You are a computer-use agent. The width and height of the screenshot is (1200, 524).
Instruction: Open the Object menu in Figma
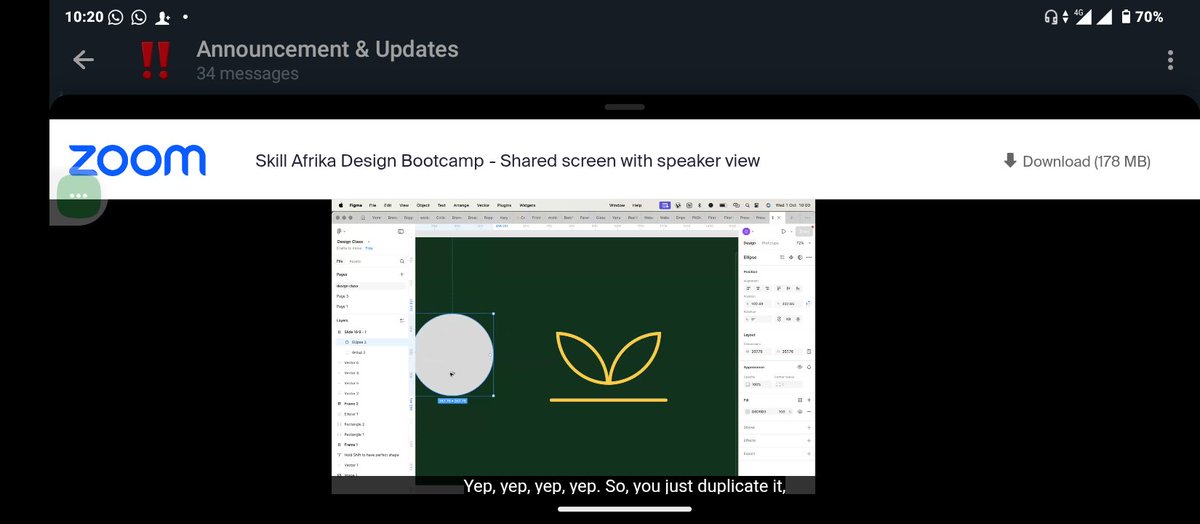(423, 205)
